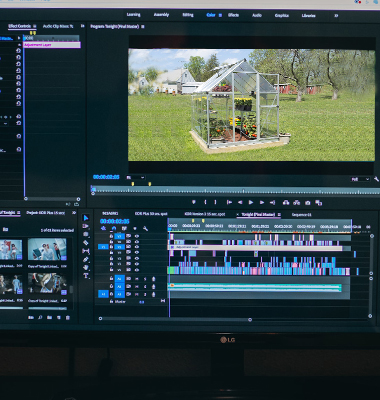Add a marker using timeline header marker icon
380x400 pixels.
pyautogui.click(x=135, y=229)
